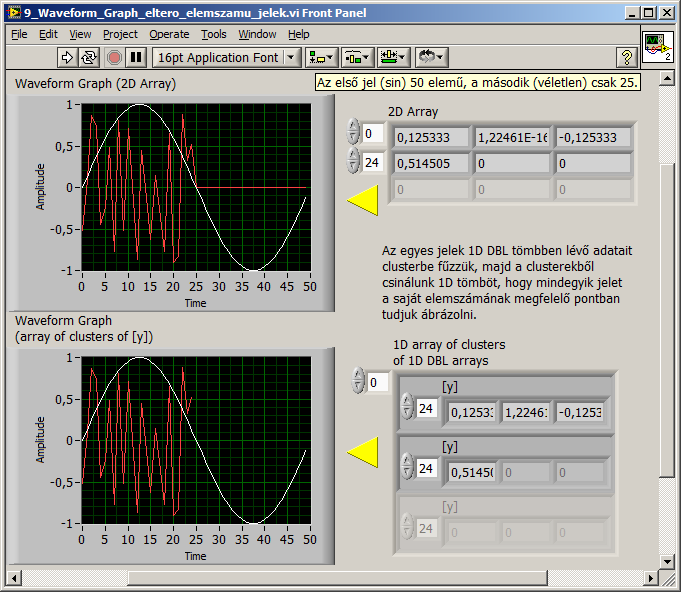Click the vertical scrollbar thumb
Viewport: 681px width, 592px height.
667,321
